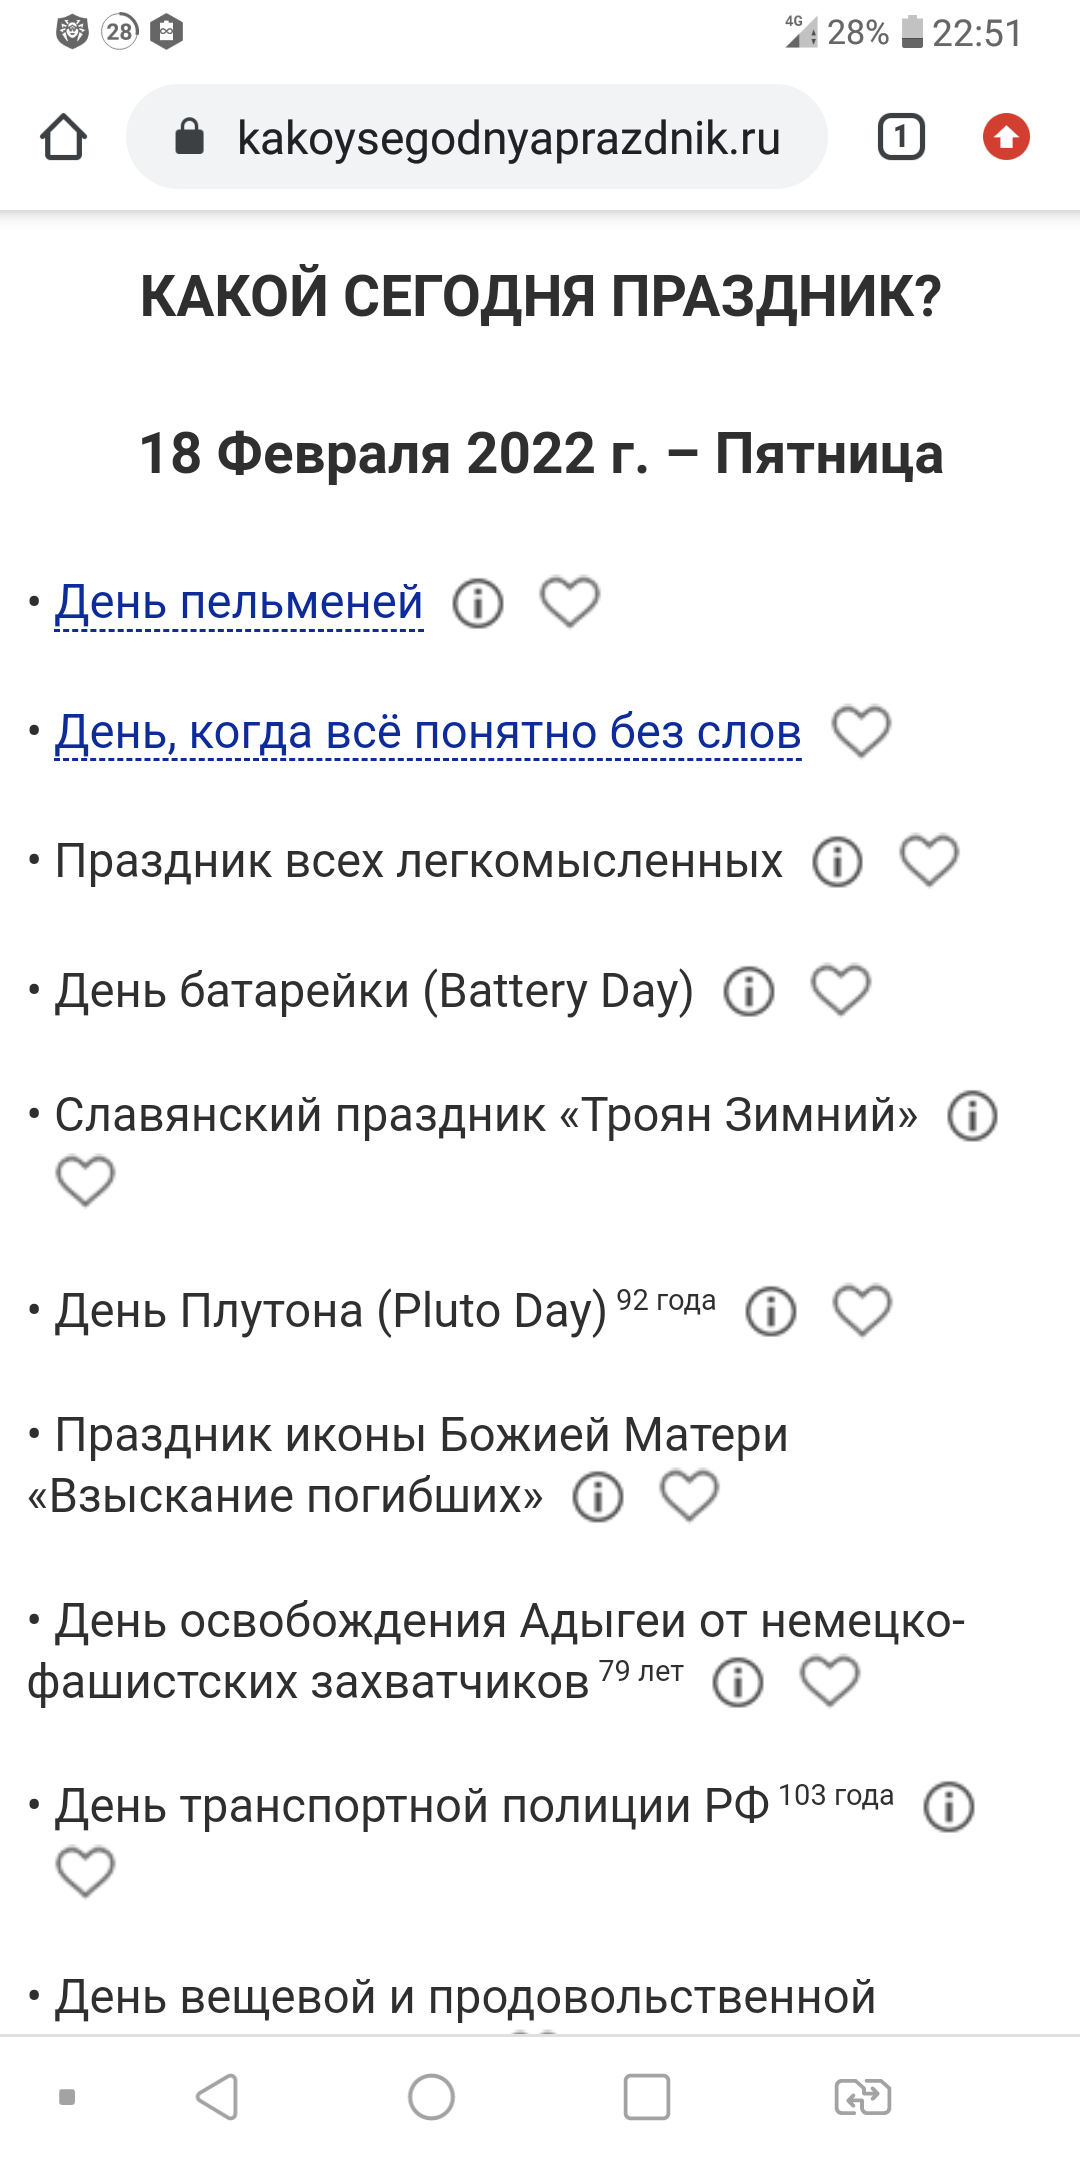Show info for День транспортной полиции РФ

click(x=949, y=1807)
